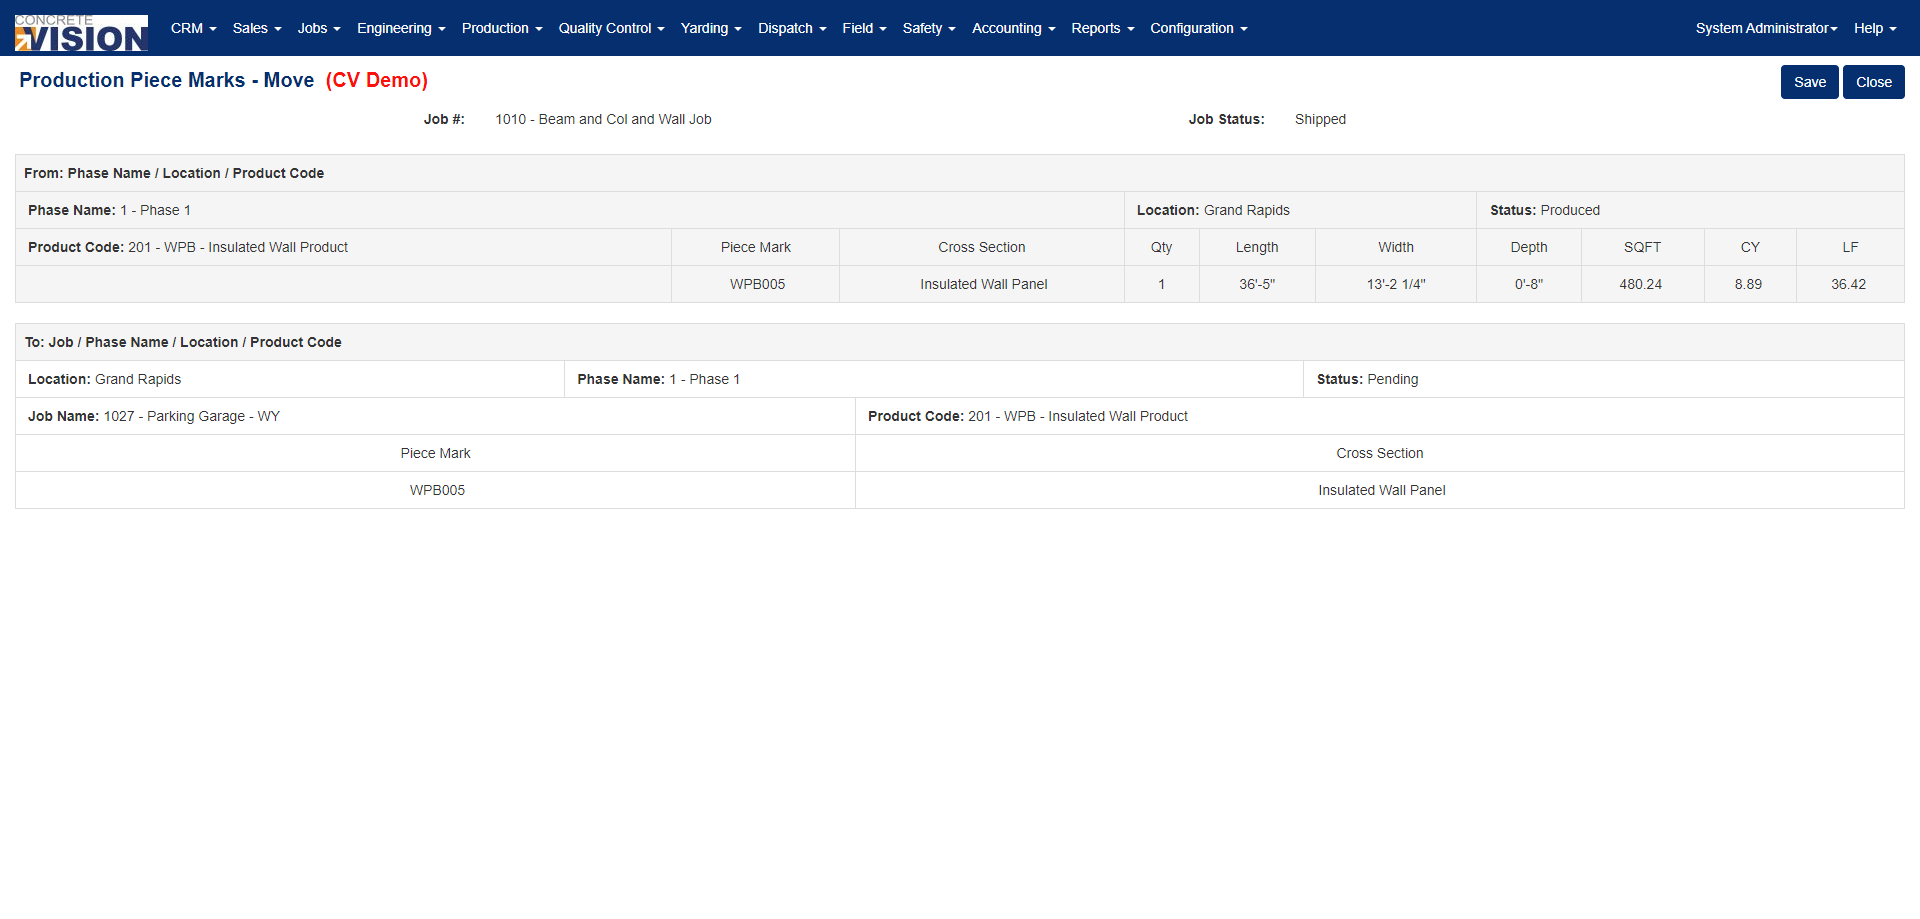This screenshot has width=1920, height=919.
Task: Select the job name '1010 - Beam and Col and Wall Job'
Action: click(603, 119)
